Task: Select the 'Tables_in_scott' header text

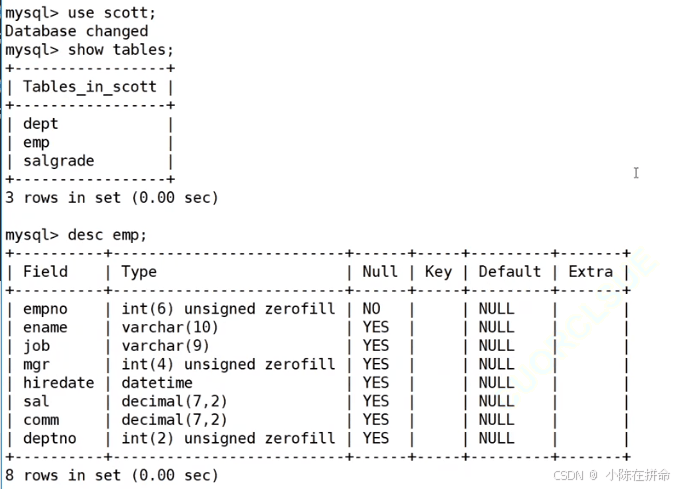Action: point(90,87)
